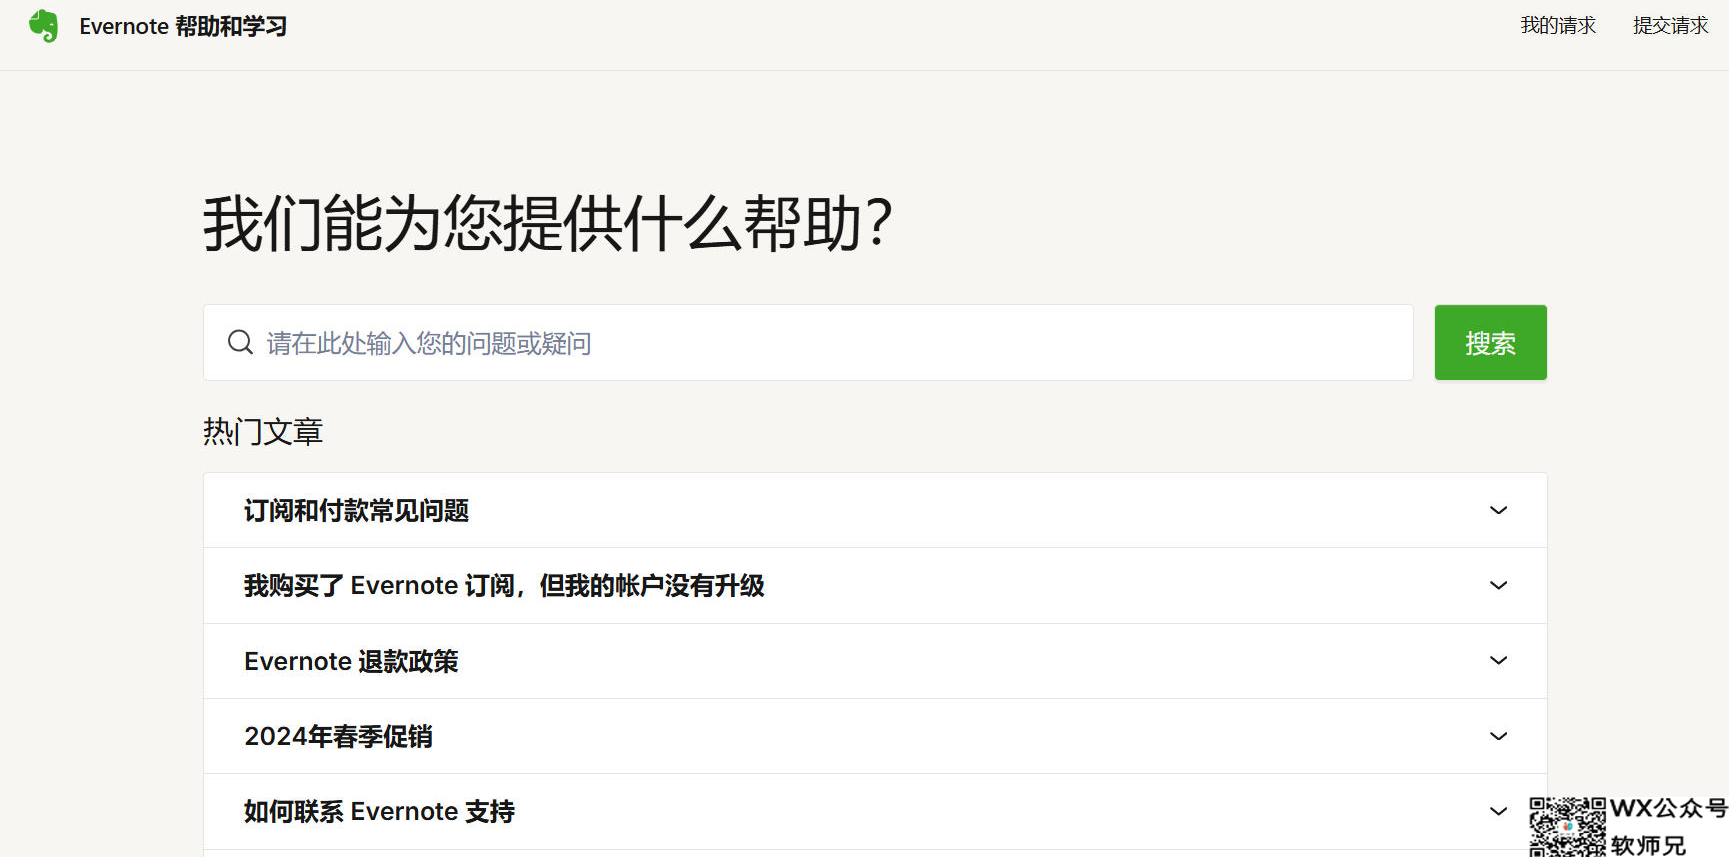1729x857 pixels.
Task: Select 我购买了 Evernote 订阅，但我的帐户没有升级 title
Action: 504,586
